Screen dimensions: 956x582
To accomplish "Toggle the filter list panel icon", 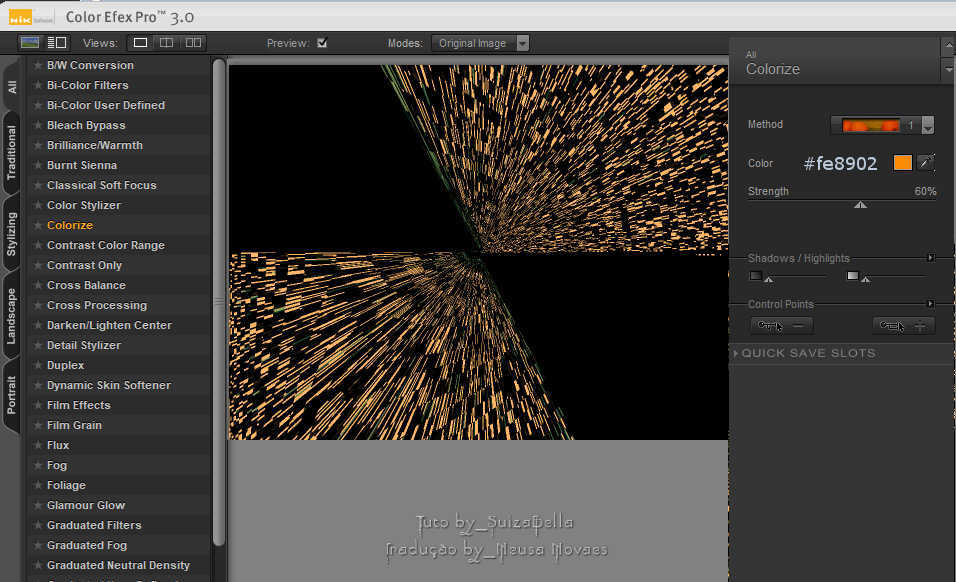I will tap(57, 43).
